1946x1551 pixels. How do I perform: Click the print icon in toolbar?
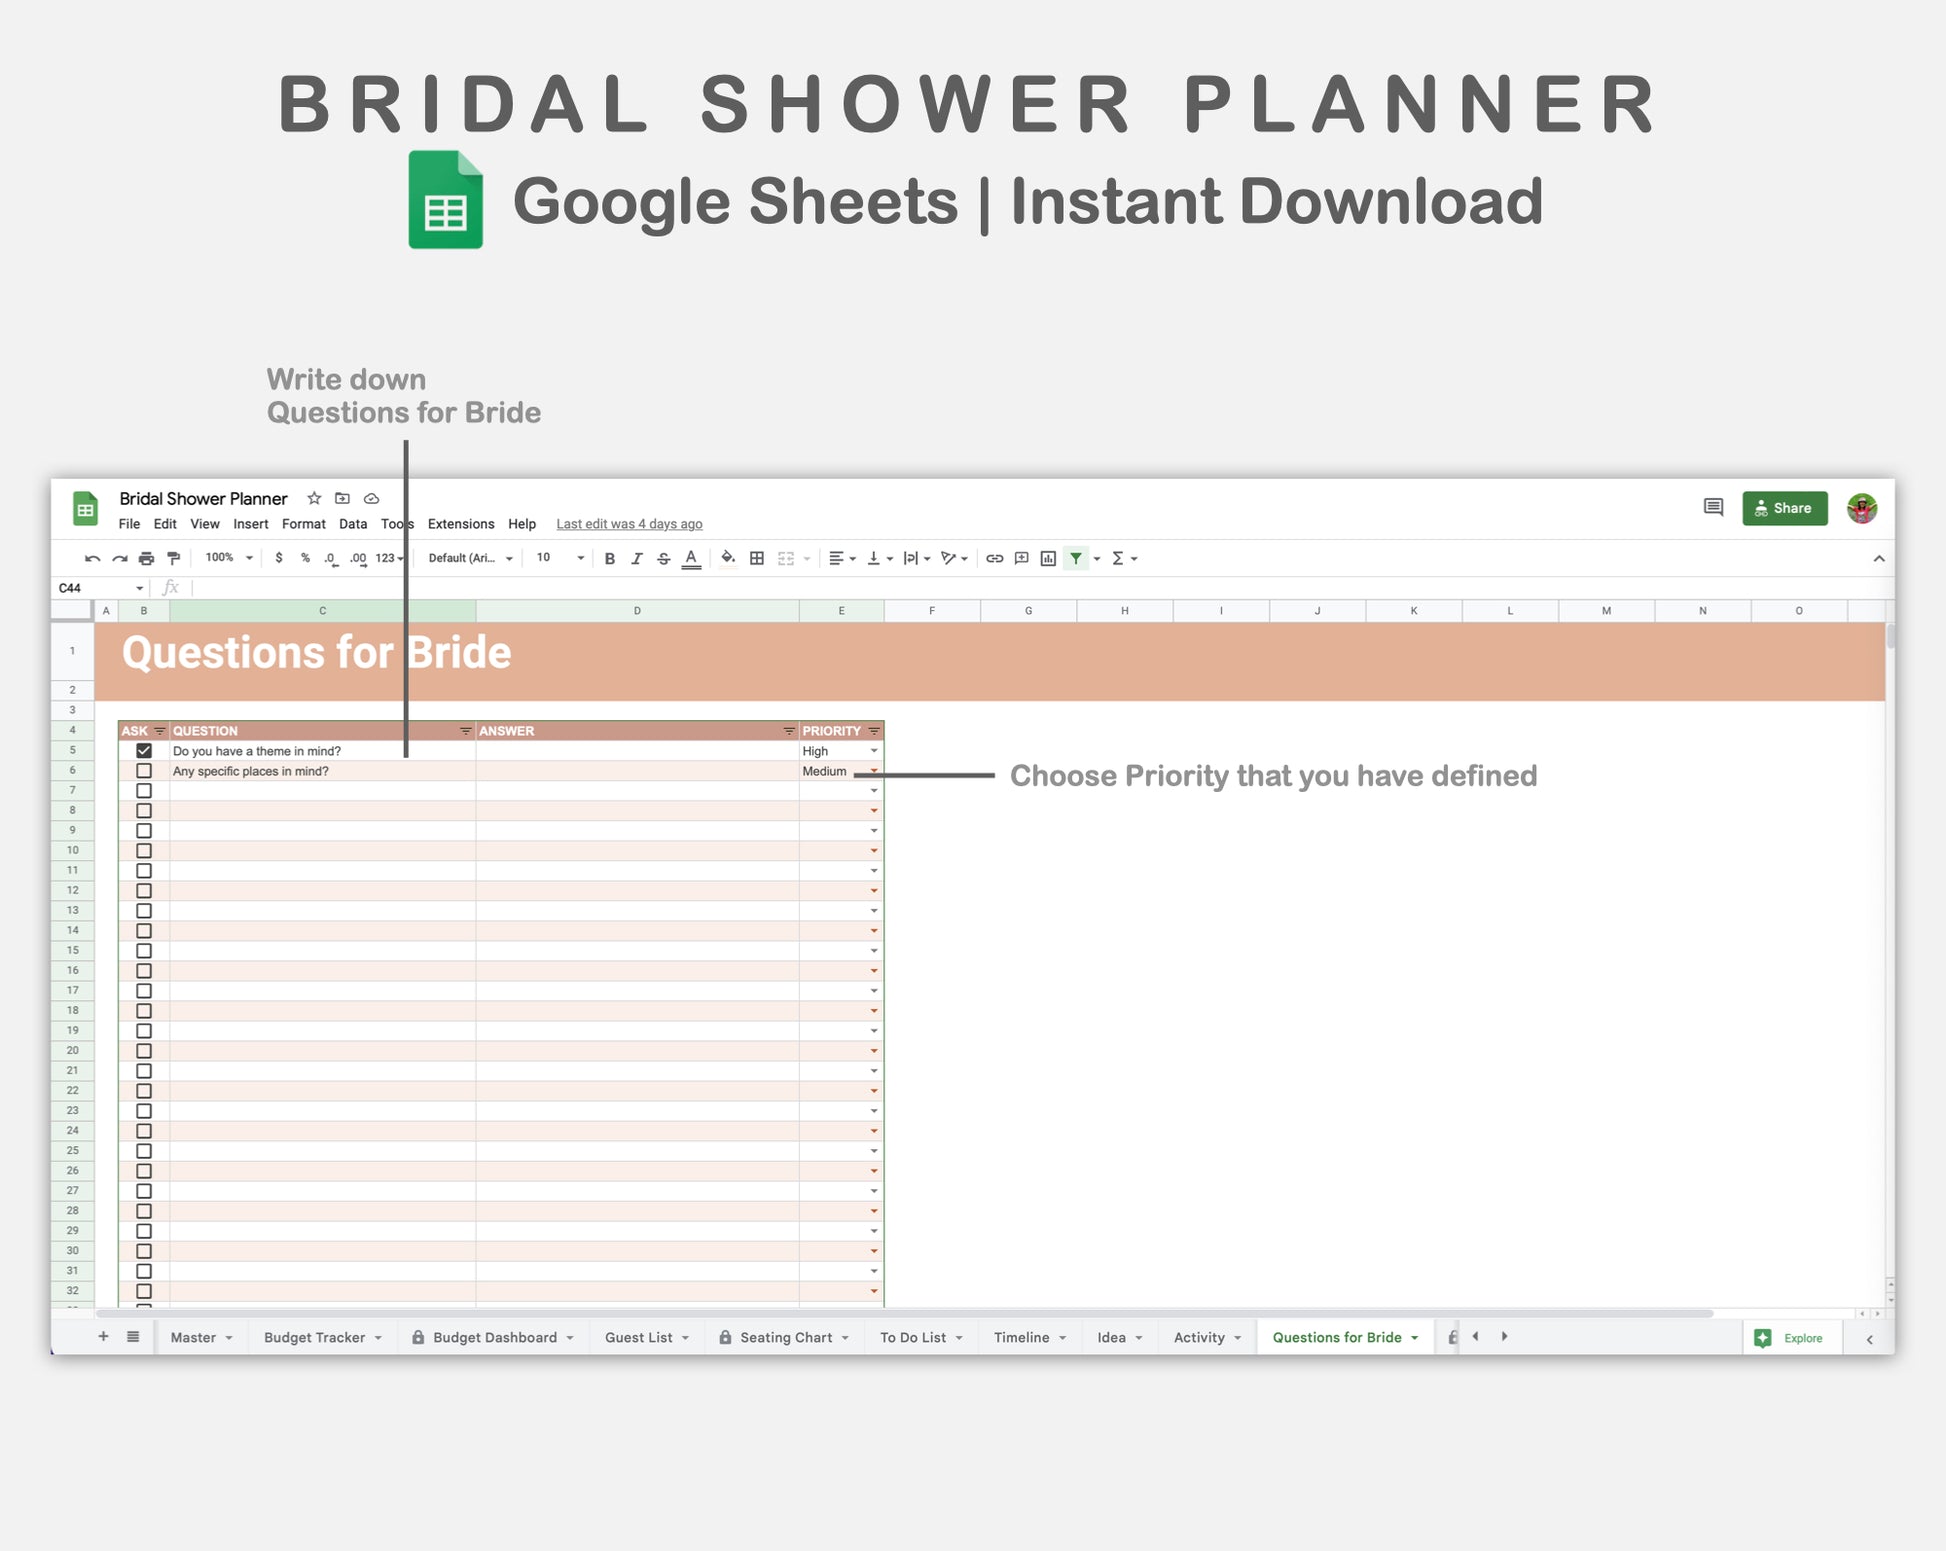tap(146, 559)
